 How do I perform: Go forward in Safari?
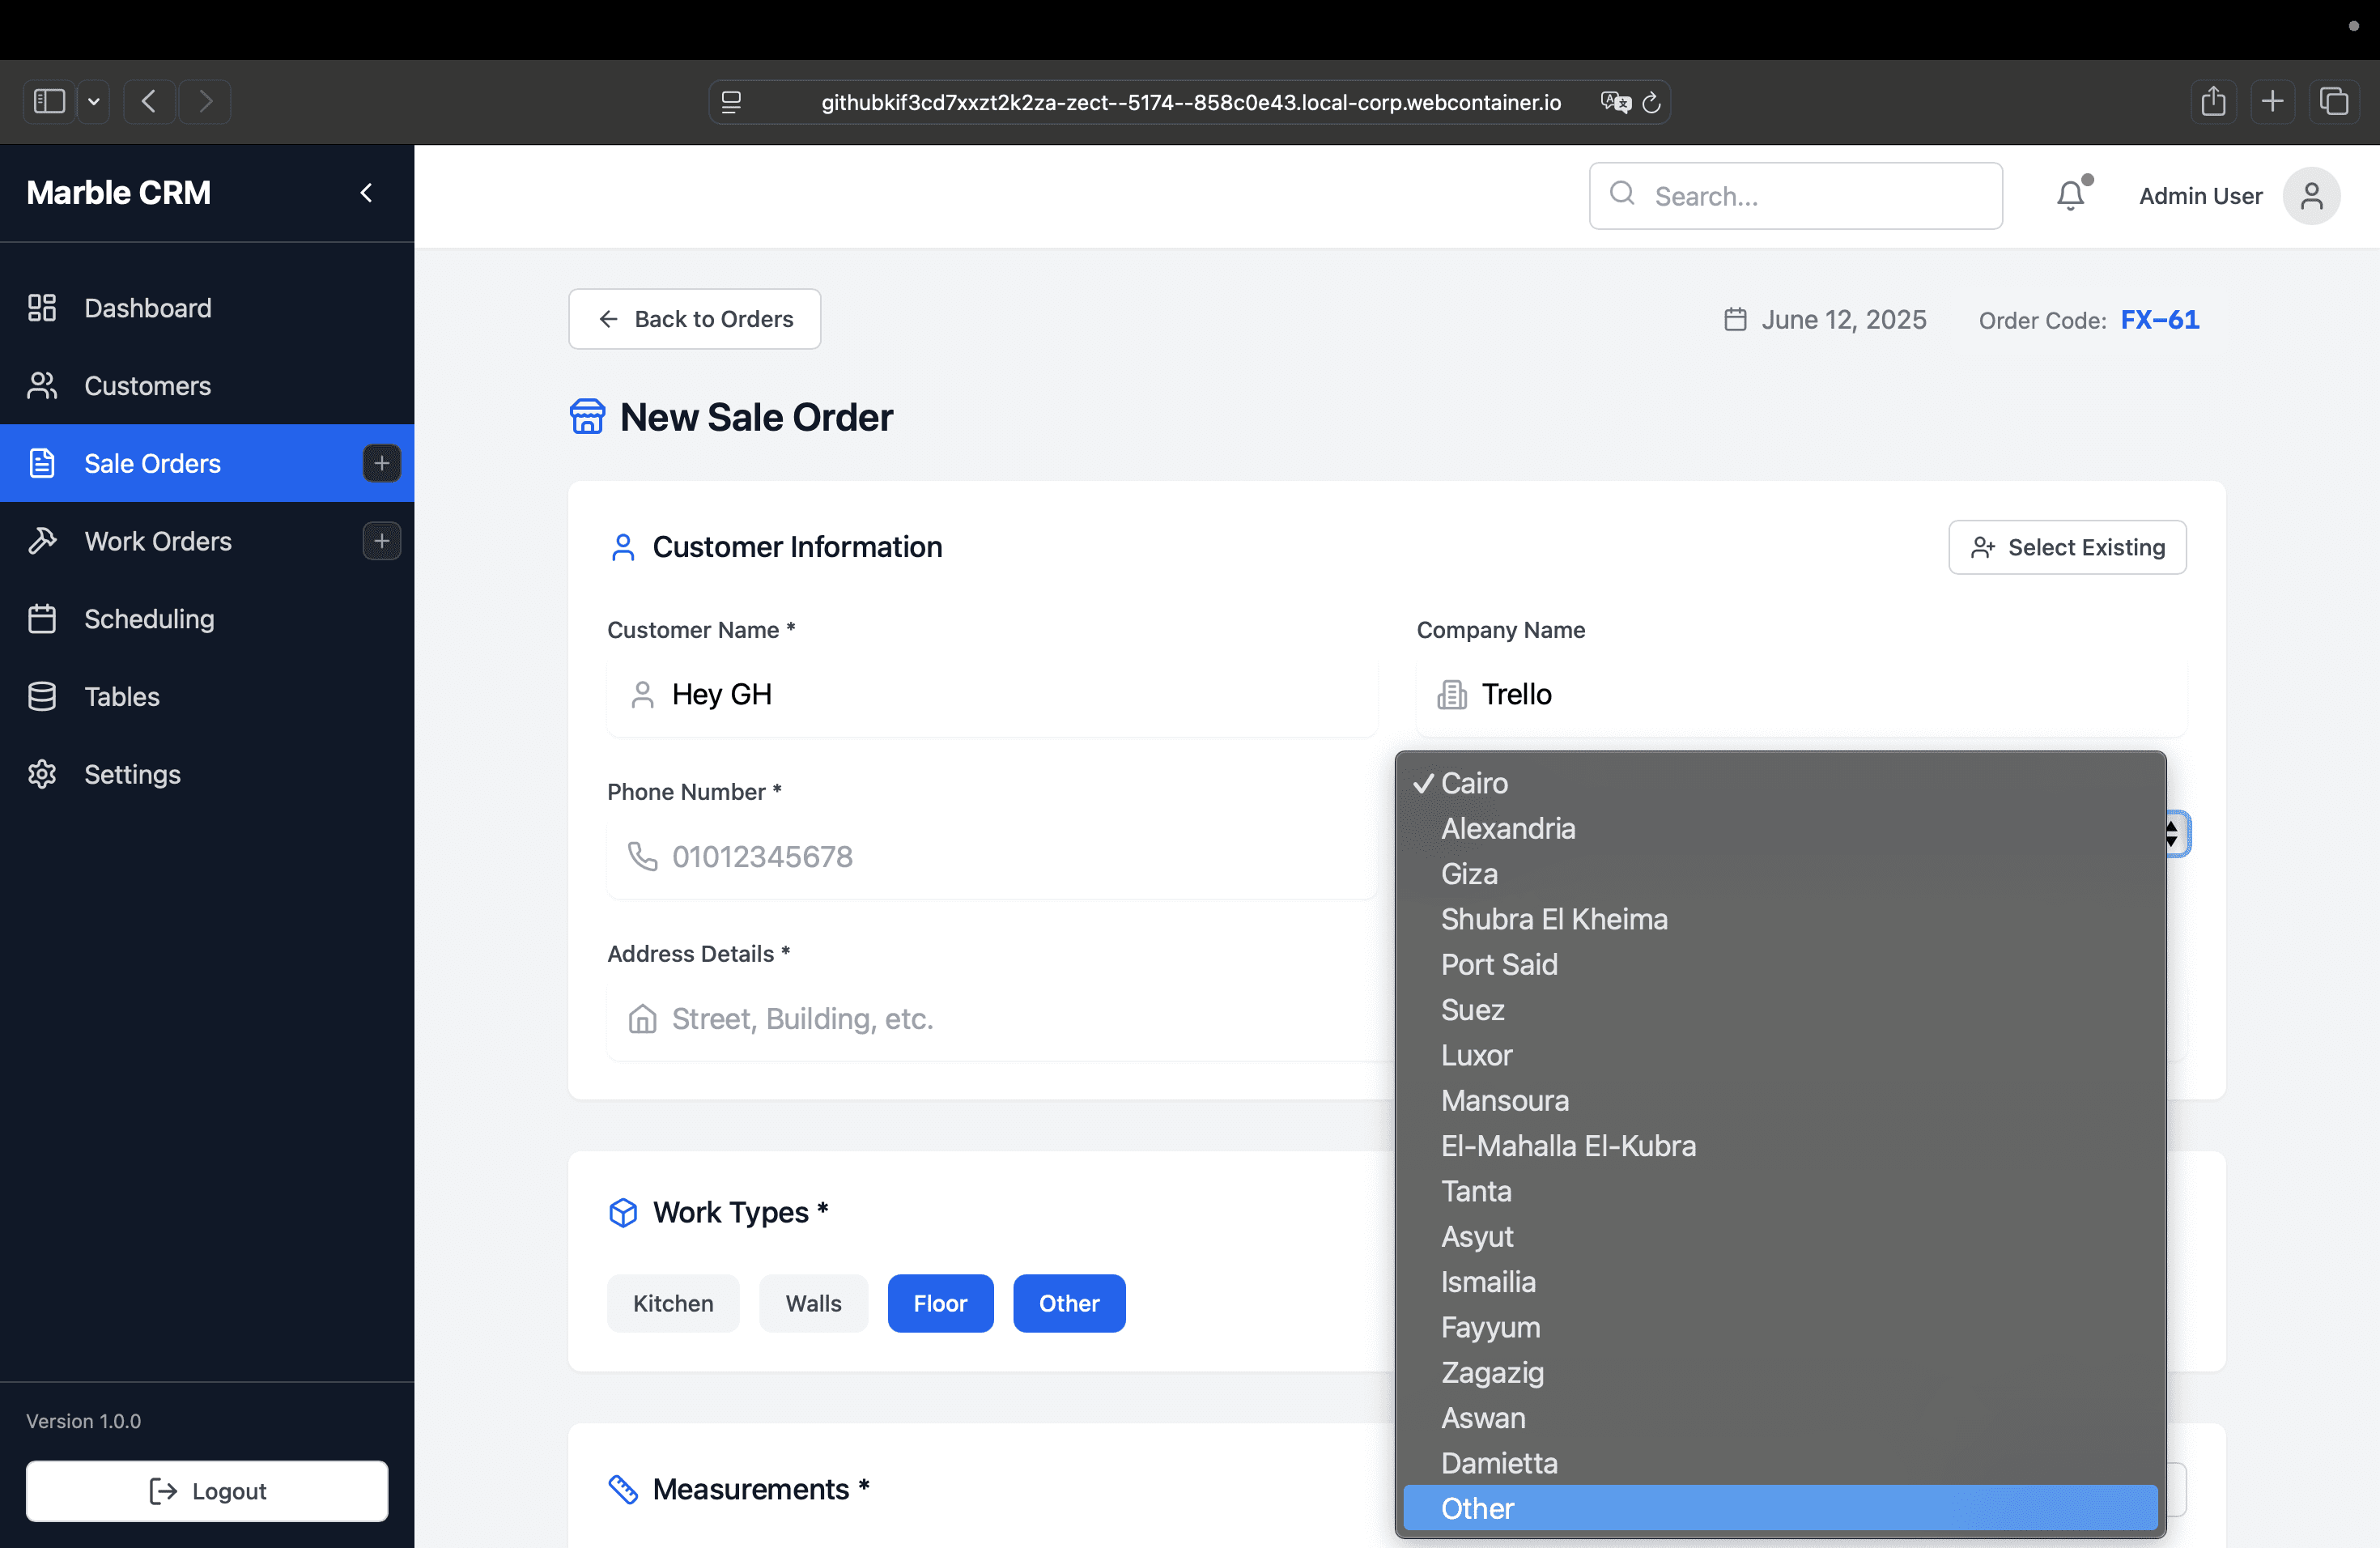[205, 101]
